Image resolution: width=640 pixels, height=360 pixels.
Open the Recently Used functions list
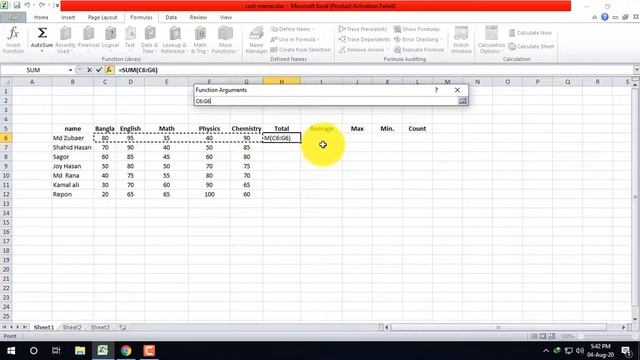pyautogui.click(x=65, y=40)
